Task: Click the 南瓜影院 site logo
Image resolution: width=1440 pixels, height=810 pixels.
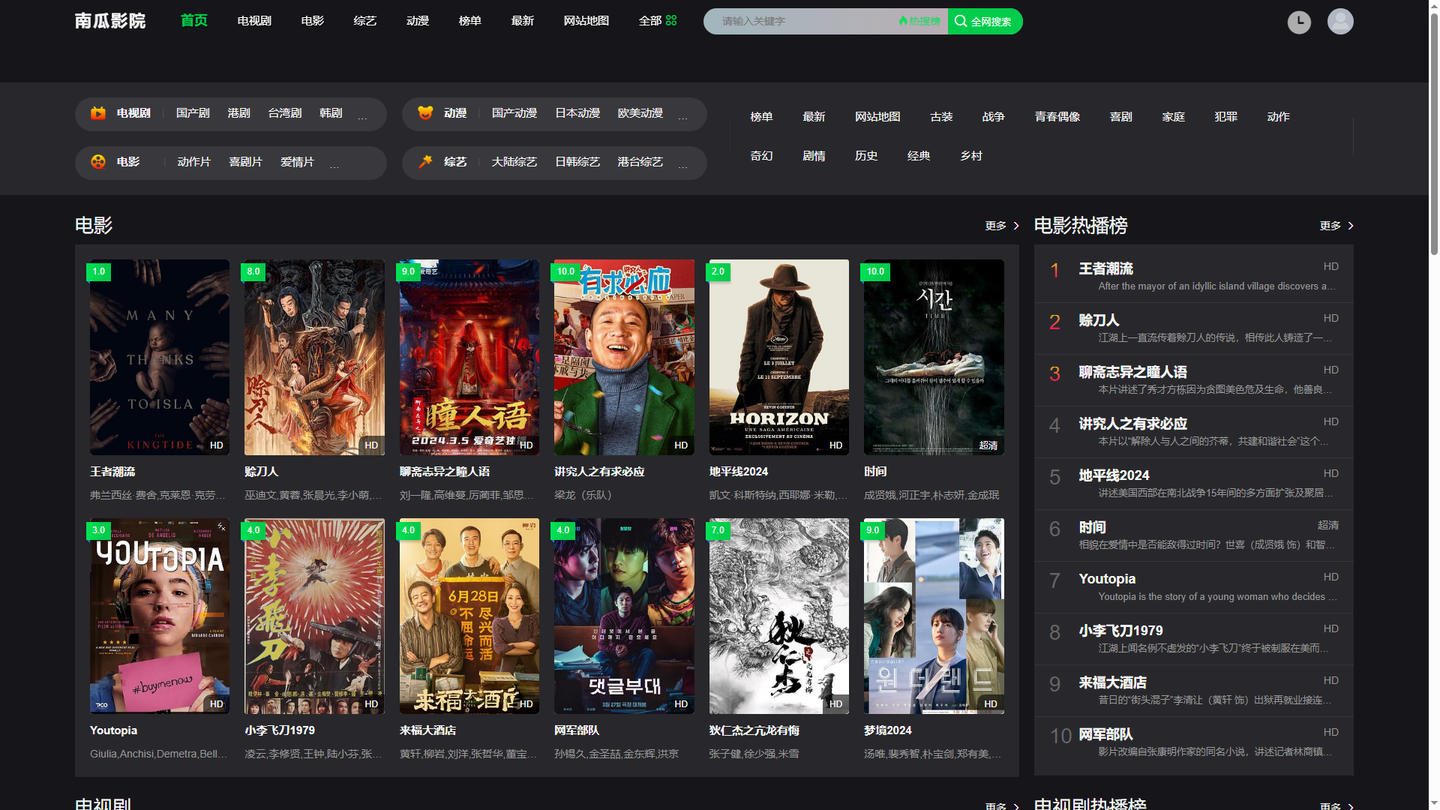Action: pyautogui.click(x=110, y=20)
